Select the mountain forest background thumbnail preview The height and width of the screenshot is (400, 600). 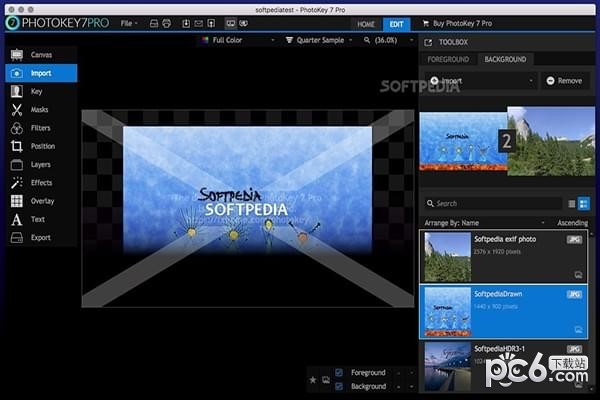coord(551,141)
